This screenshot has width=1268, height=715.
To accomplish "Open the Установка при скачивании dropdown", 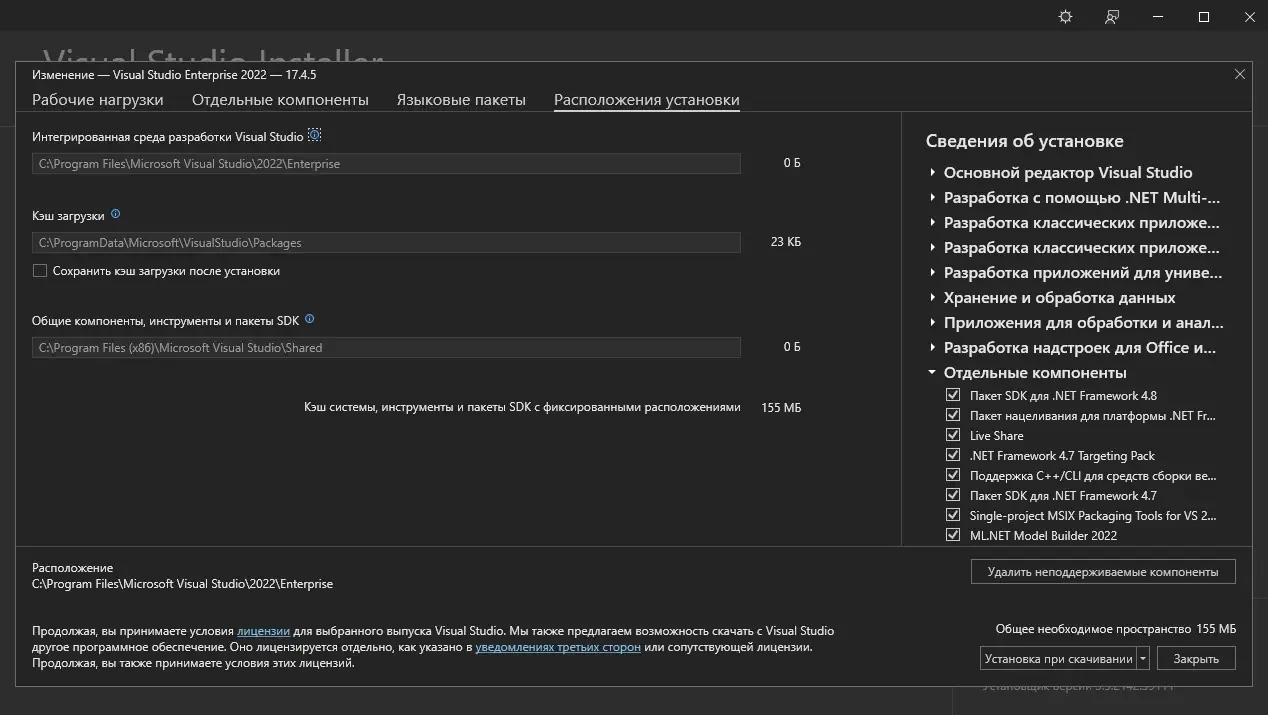I will coord(1142,658).
